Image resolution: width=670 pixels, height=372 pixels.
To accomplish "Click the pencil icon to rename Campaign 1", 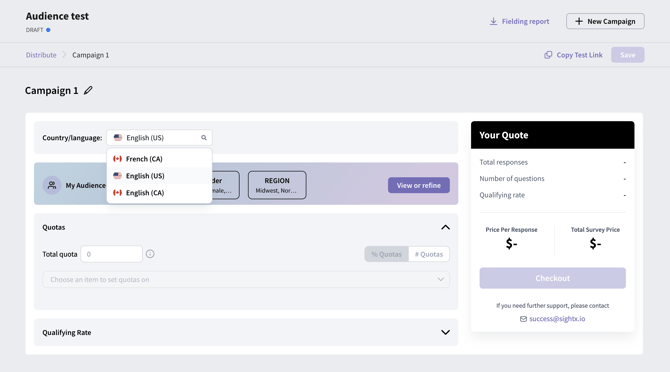I will pos(88,91).
